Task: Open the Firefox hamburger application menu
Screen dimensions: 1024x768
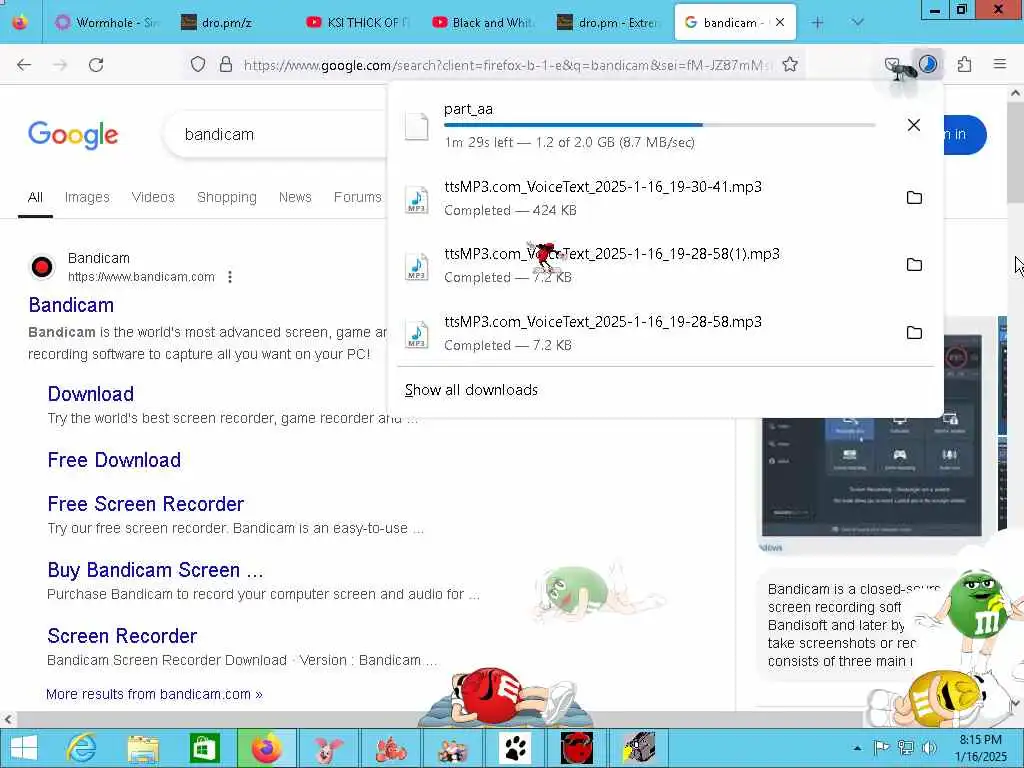Action: point(1000,64)
